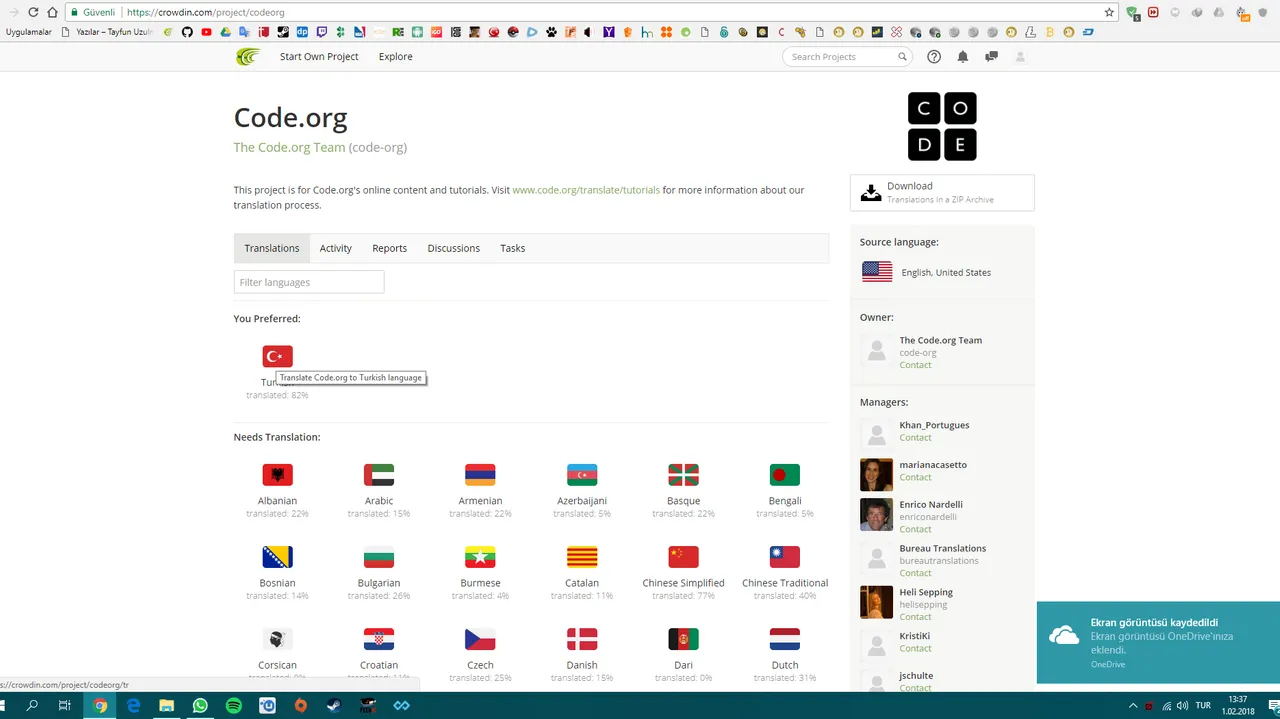Click inside Filter languages field
1280x719 pixels.
309,282
